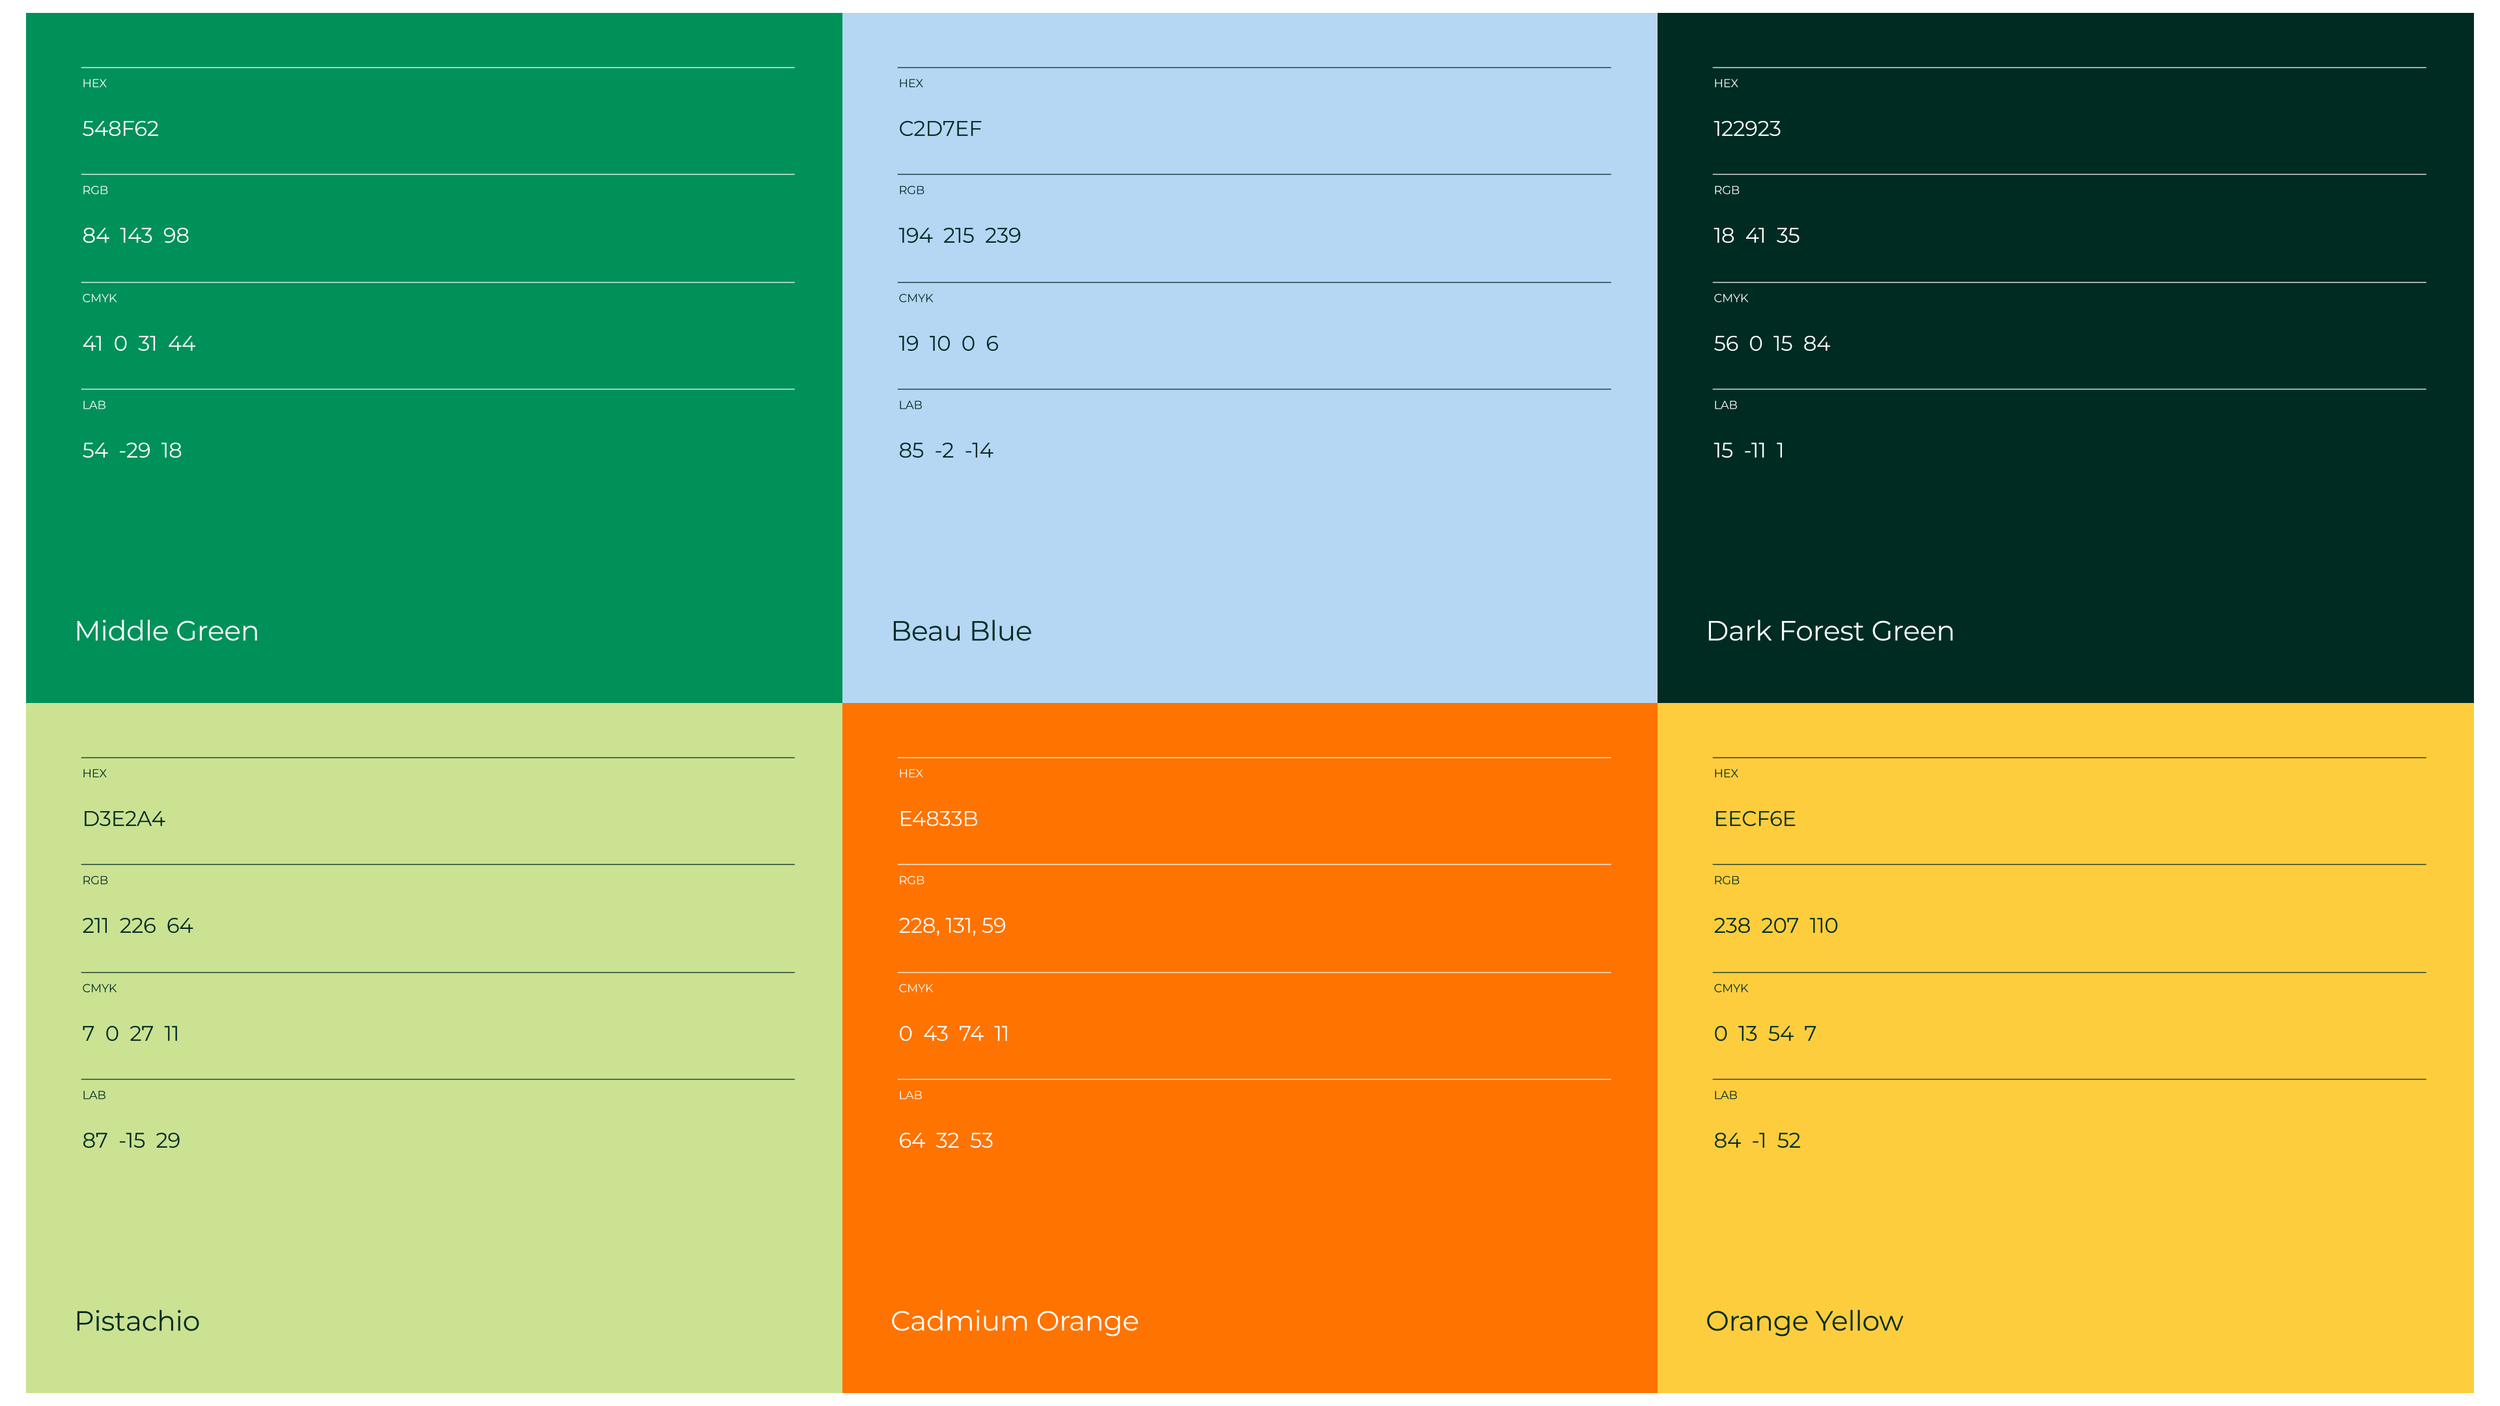The width and height of the screenshot is (2500, 1406).
Task: Click RGB value 194 215 239
Action: [959, 236]
